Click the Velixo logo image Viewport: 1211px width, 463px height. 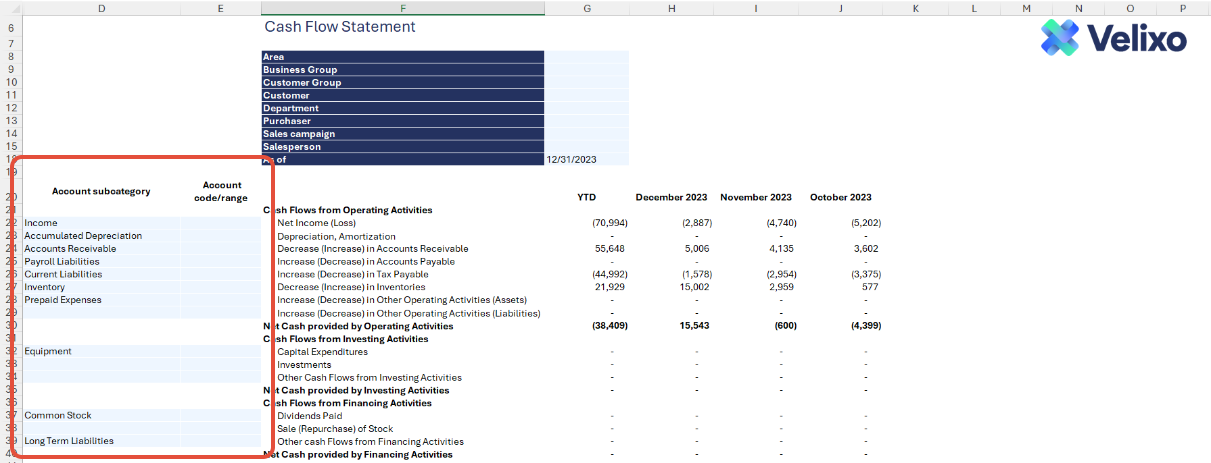point(1114,38)
